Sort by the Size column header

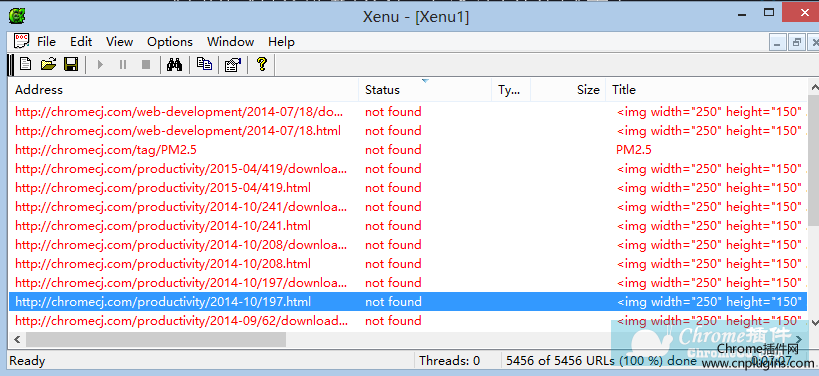tap(568, 90)
